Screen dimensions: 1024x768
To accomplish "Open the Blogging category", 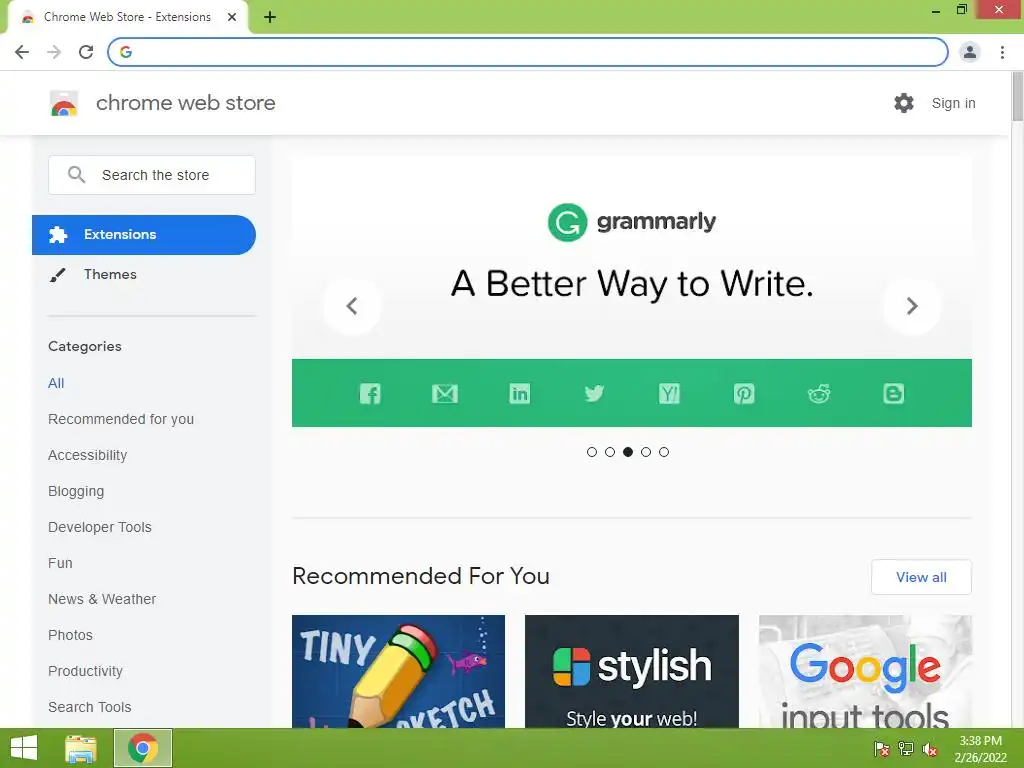I will [76, 491].
